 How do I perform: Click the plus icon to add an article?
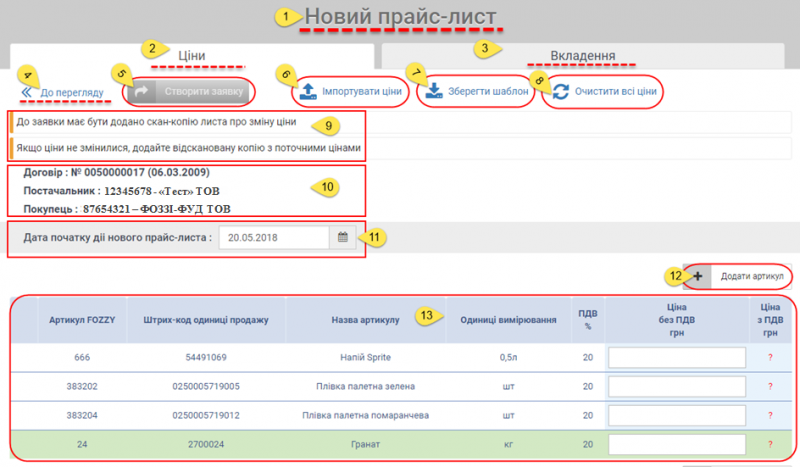tap(697, 275)
